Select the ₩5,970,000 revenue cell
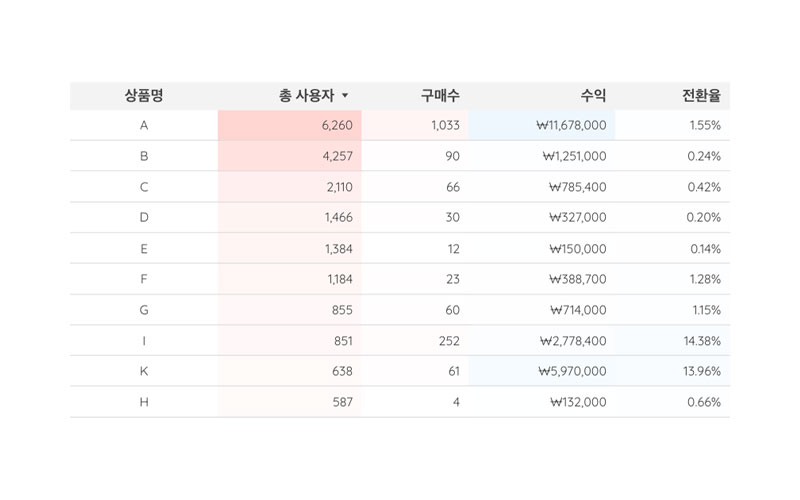 (x=574, y=371)
